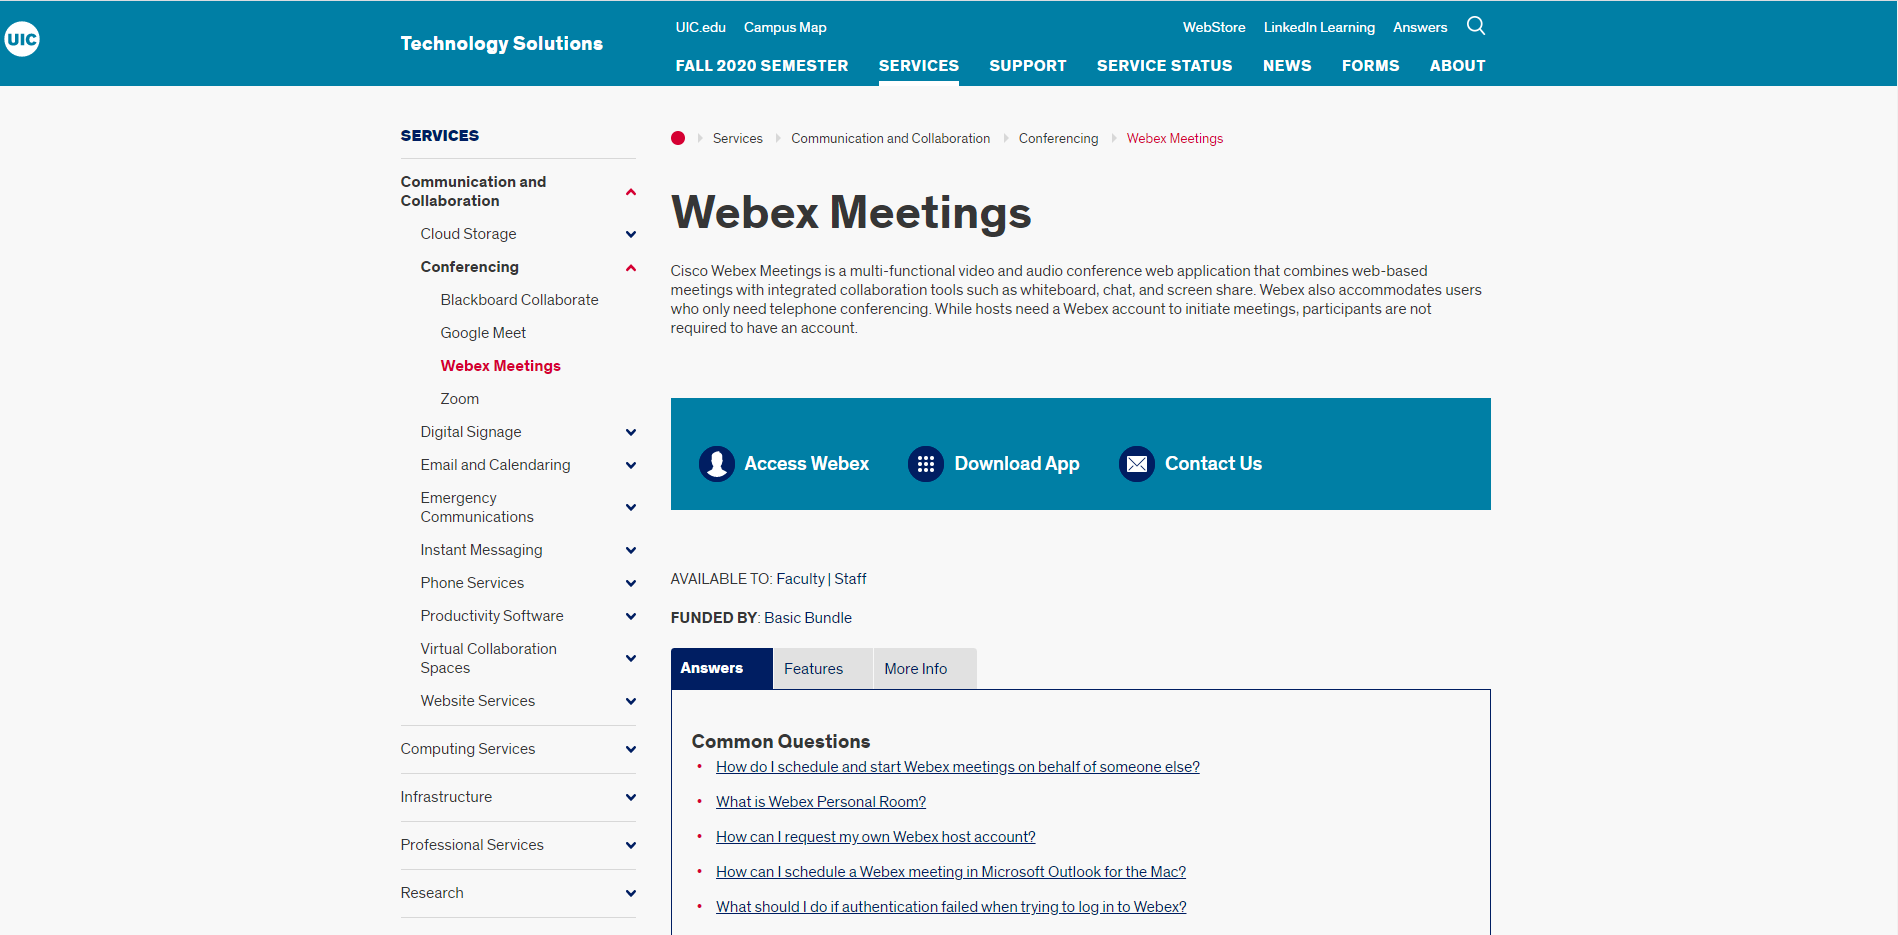The image size is (1898, 935).
Task: Expand the Infrastructure chevron
Action: [x=631, y=797]
